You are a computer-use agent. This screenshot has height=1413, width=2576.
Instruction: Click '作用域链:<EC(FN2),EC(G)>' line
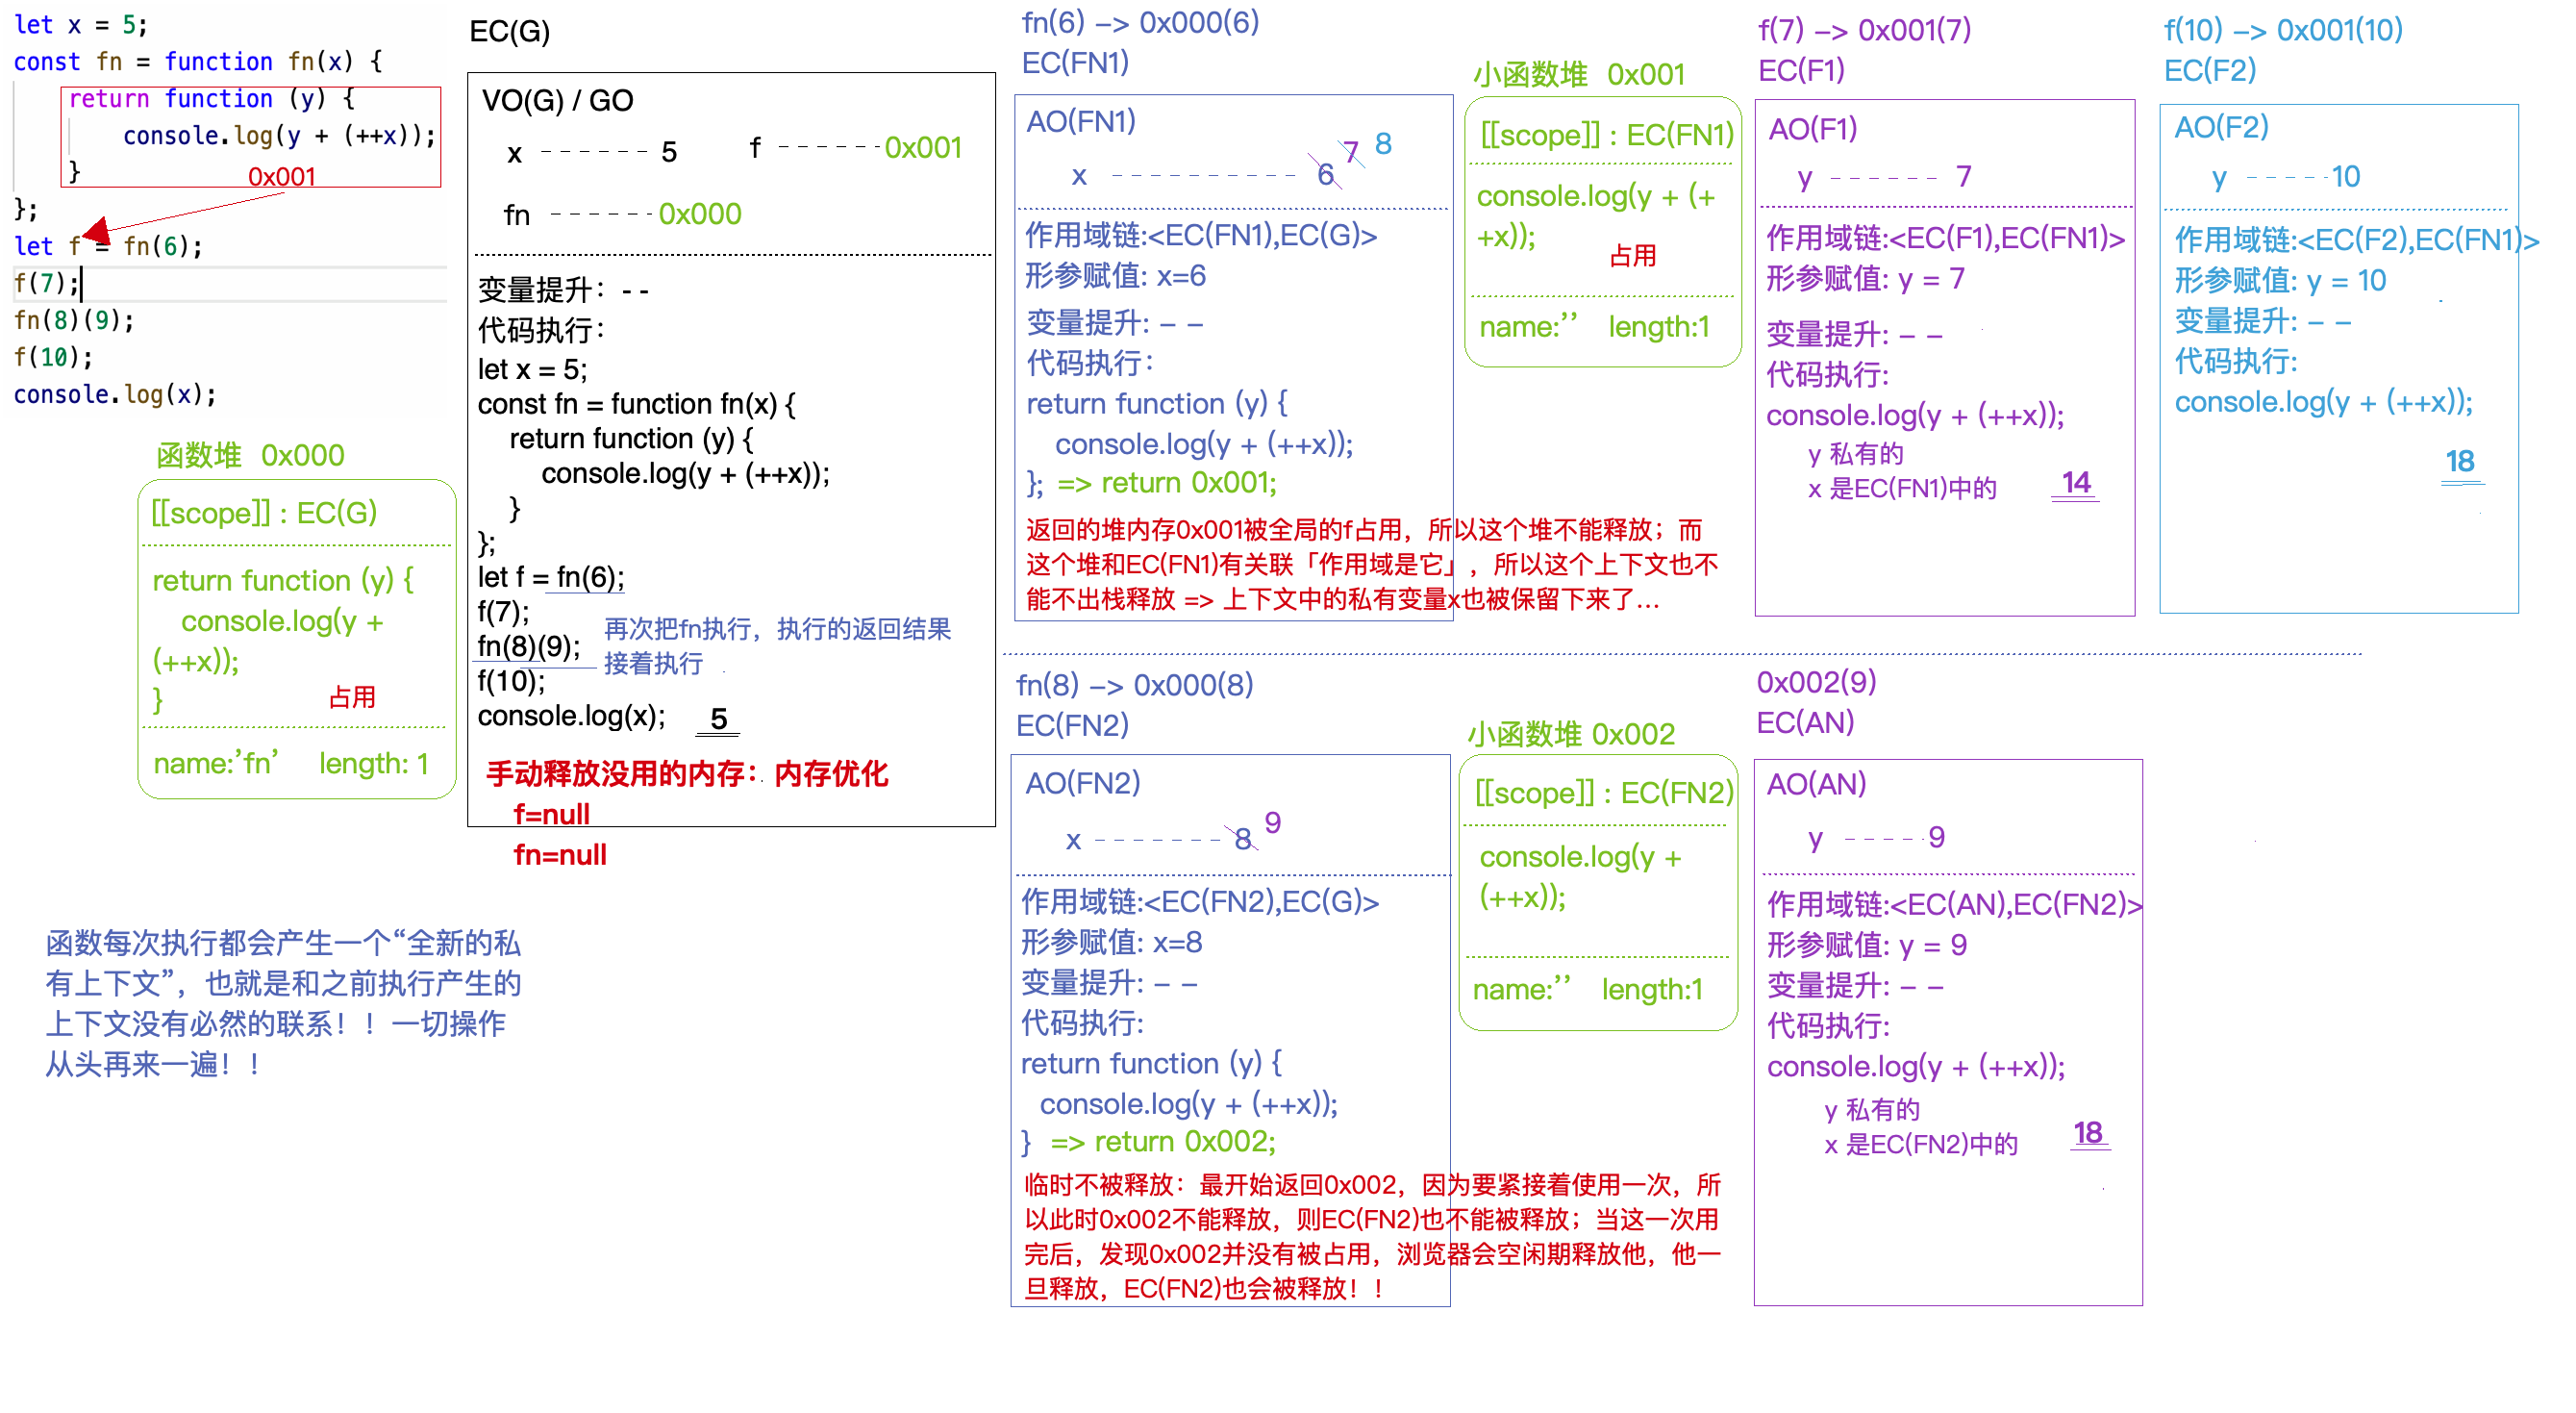point(1200,903)
